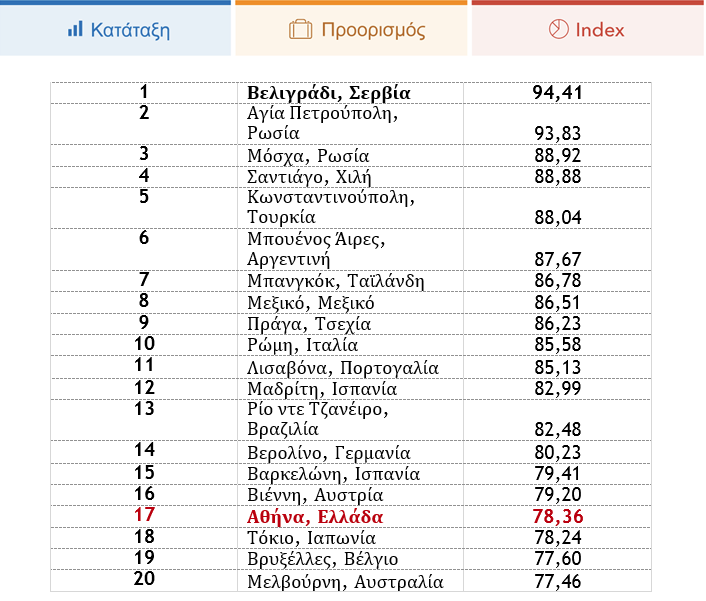This screenshot has width=706, height=601.
Task: Click the red rank number 17
Action: coord(145,515)
